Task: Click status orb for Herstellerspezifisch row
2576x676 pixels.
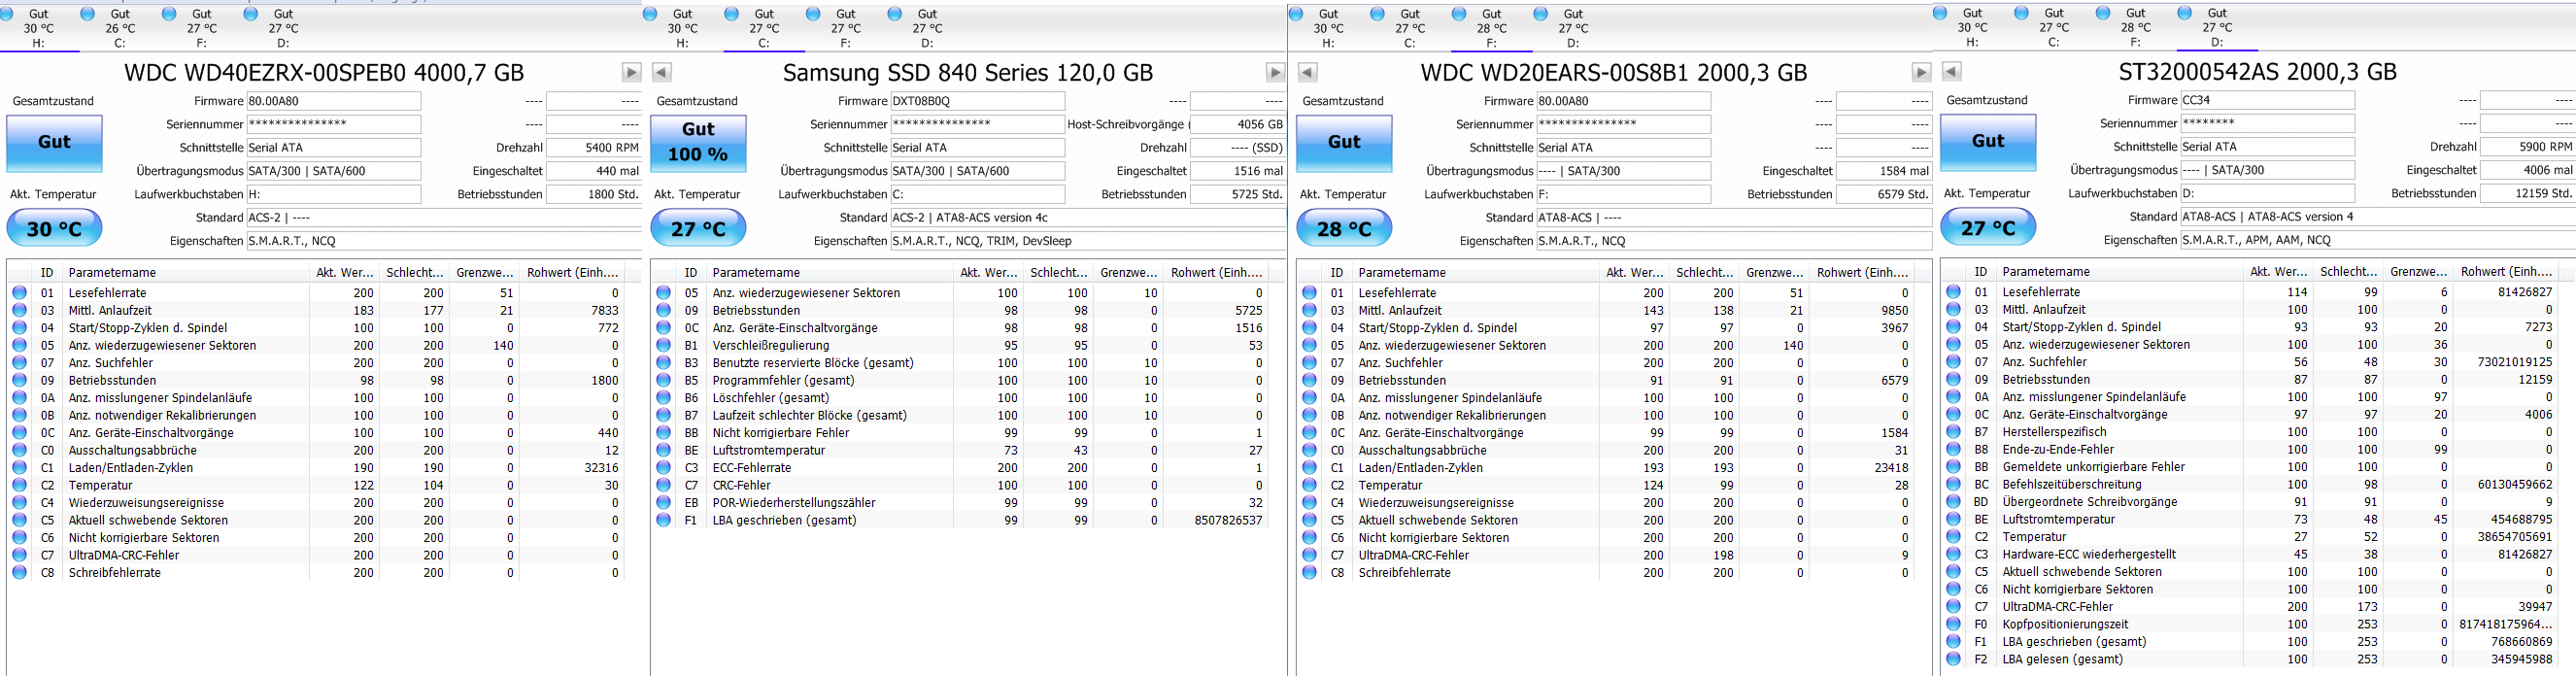Action: coord(1953,431)
